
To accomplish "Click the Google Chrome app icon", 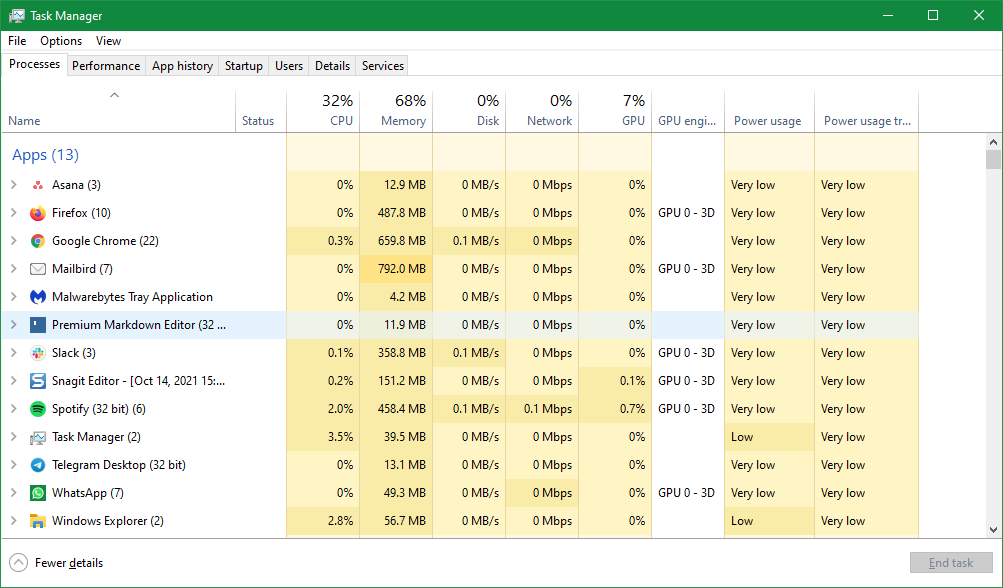I will point(37,241).
